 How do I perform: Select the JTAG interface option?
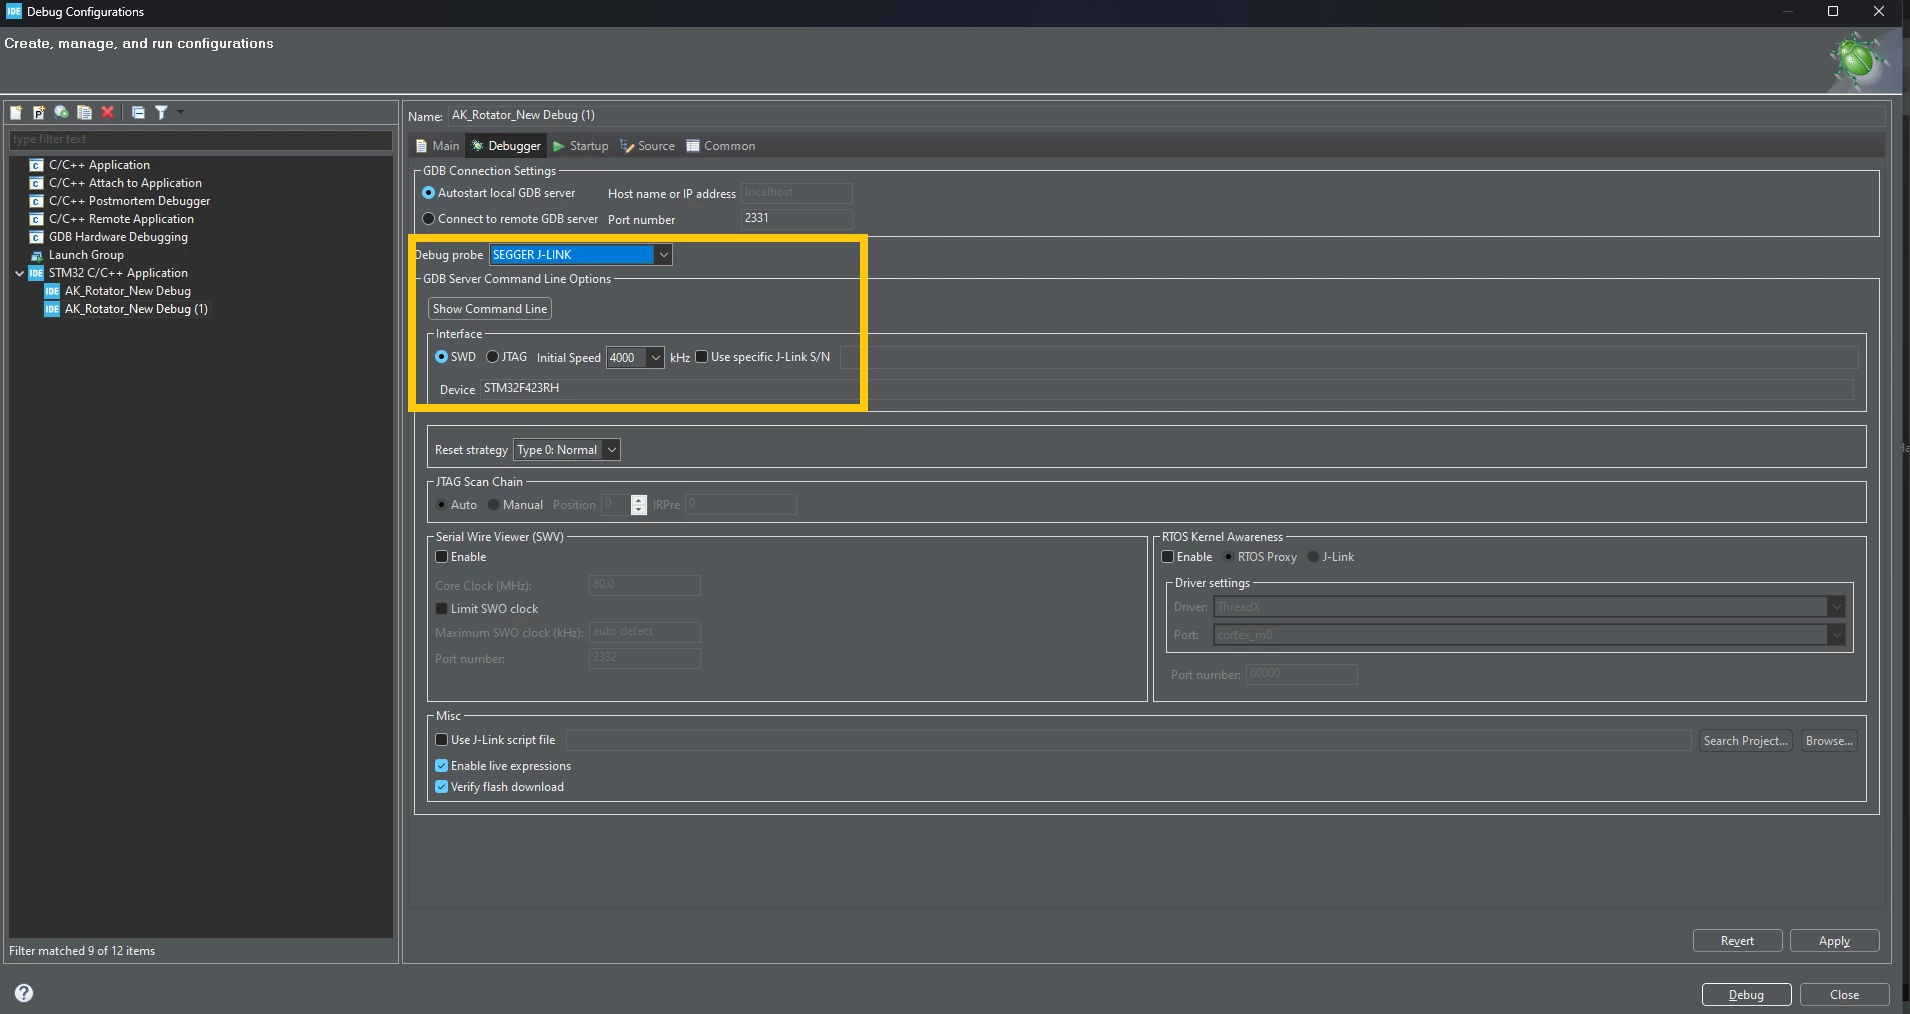(493, 357)
